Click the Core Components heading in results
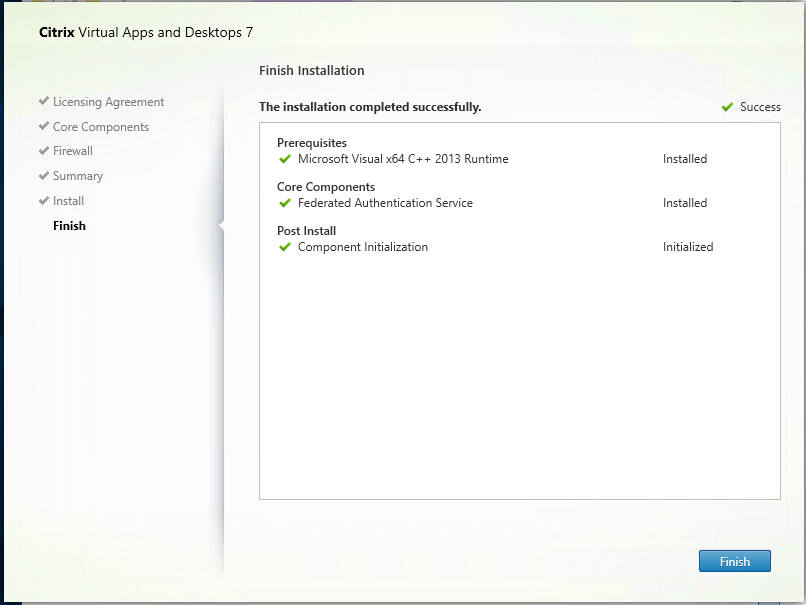Image resolution: width=806 pixels, height=605 pixels. click(326, 187)
